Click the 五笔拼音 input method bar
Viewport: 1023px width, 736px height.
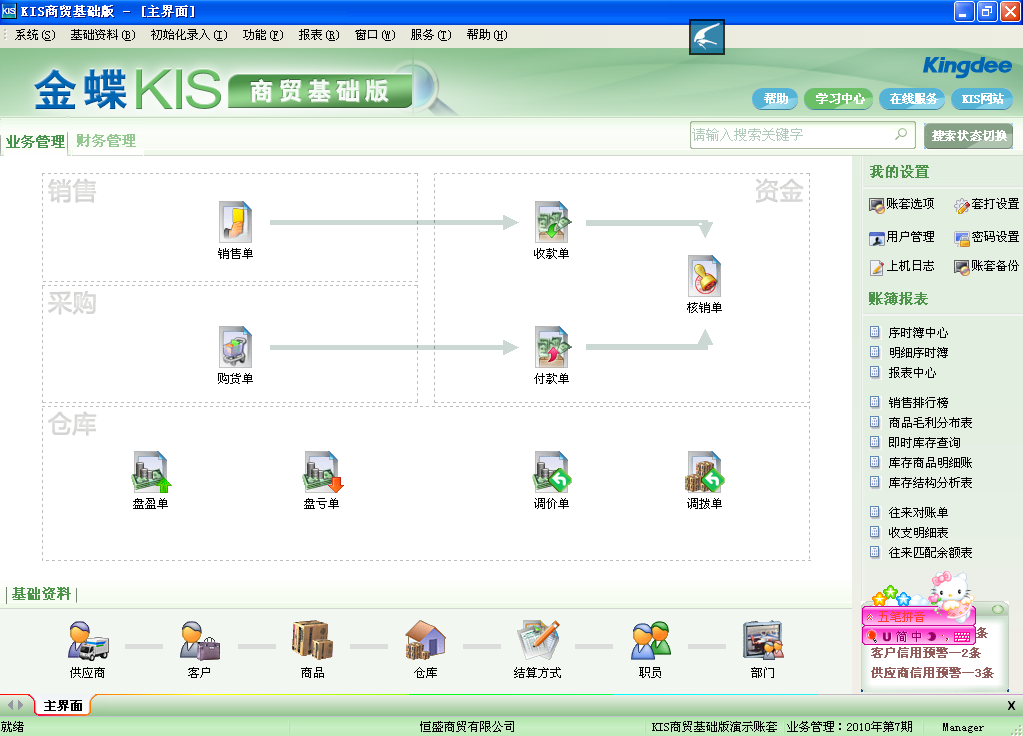click(919, 617)
